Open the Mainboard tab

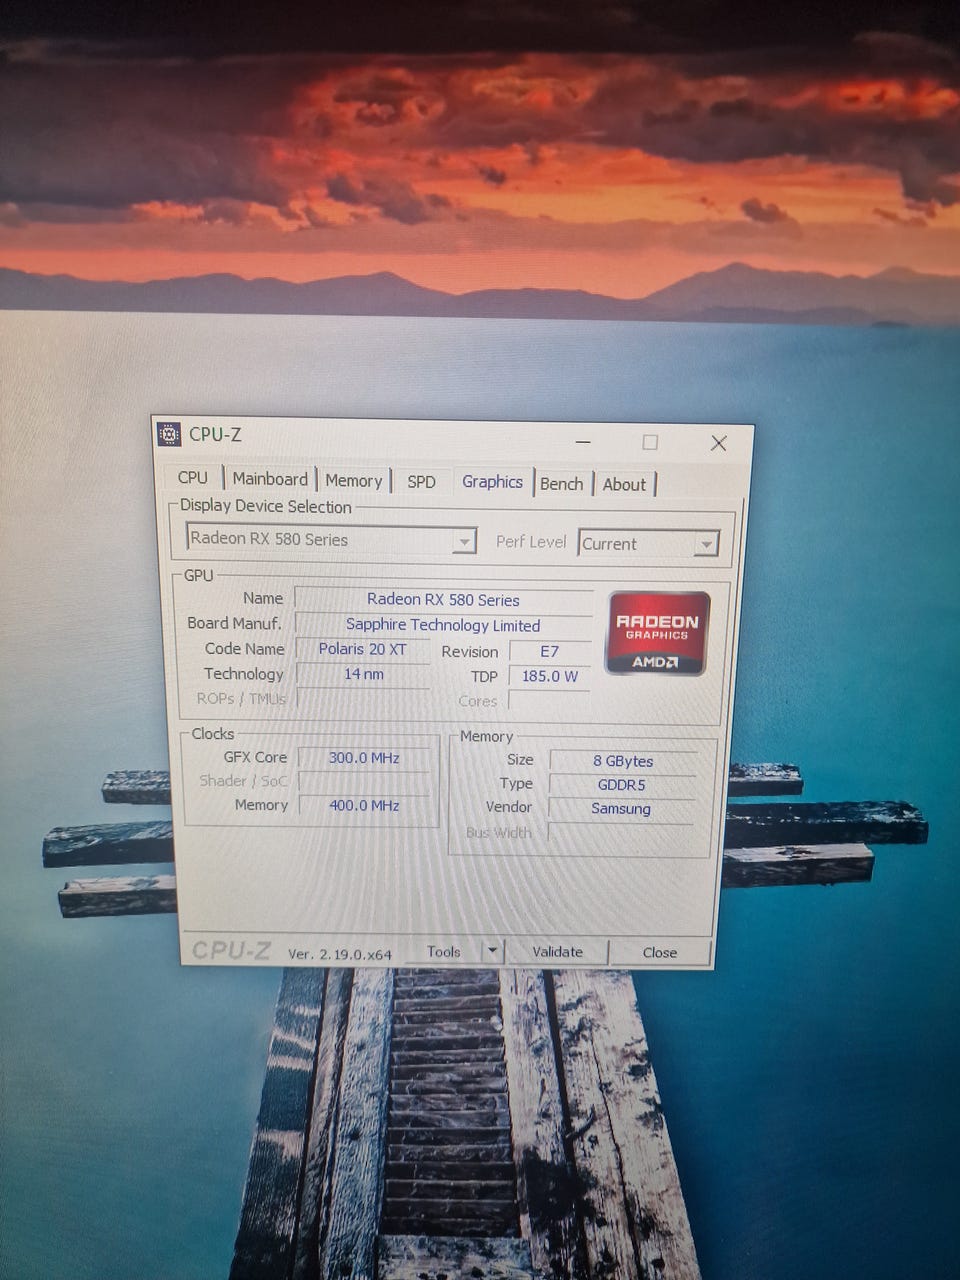pyautogui.click(x=270, y=479)
